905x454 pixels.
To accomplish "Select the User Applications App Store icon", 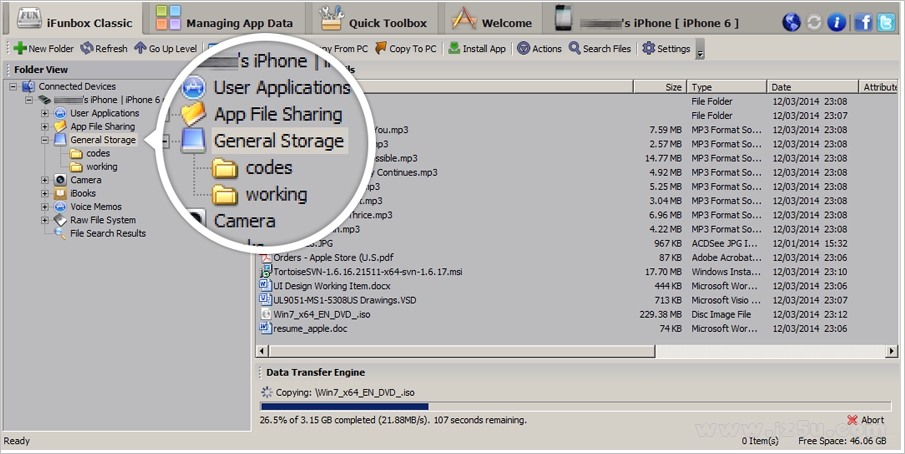I will [x=60, y=113].
